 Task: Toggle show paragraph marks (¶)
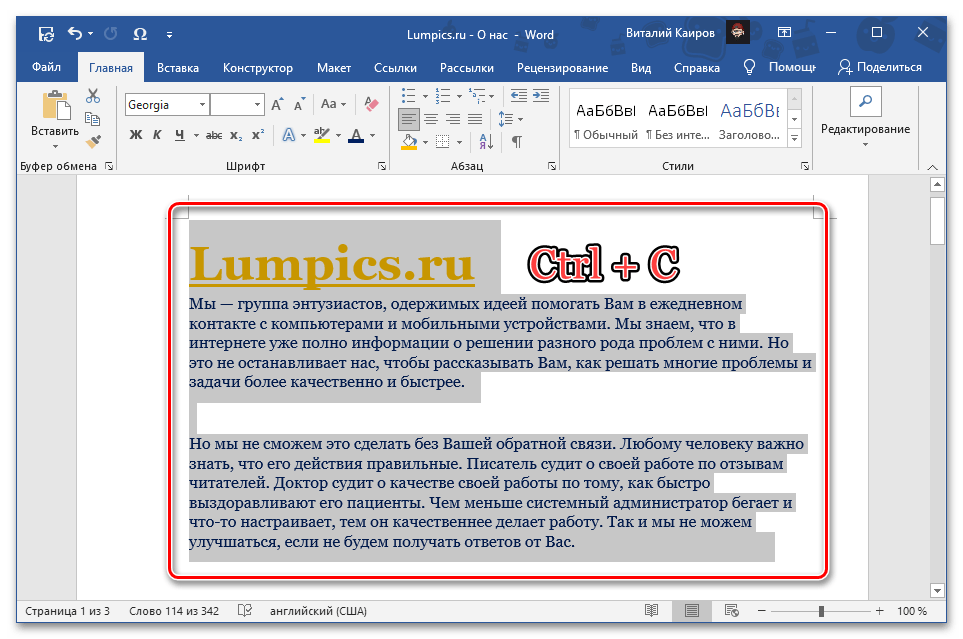pyautogui.click(x=517, y=142)
